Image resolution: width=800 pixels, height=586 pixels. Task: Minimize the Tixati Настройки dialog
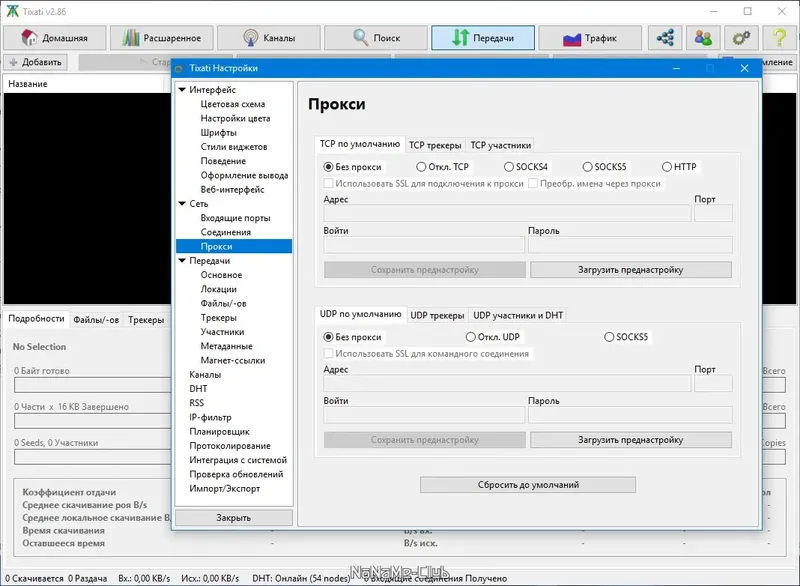pos(676,68)
